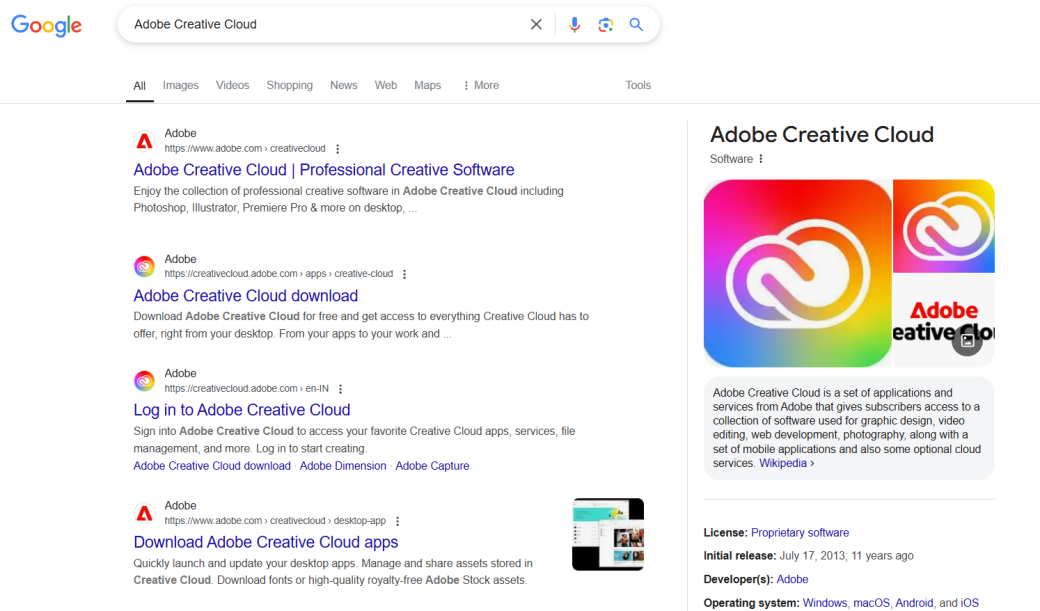Switch to the Images tab
The width and height of the screenshot is (1040, 611).
(180, 85)
